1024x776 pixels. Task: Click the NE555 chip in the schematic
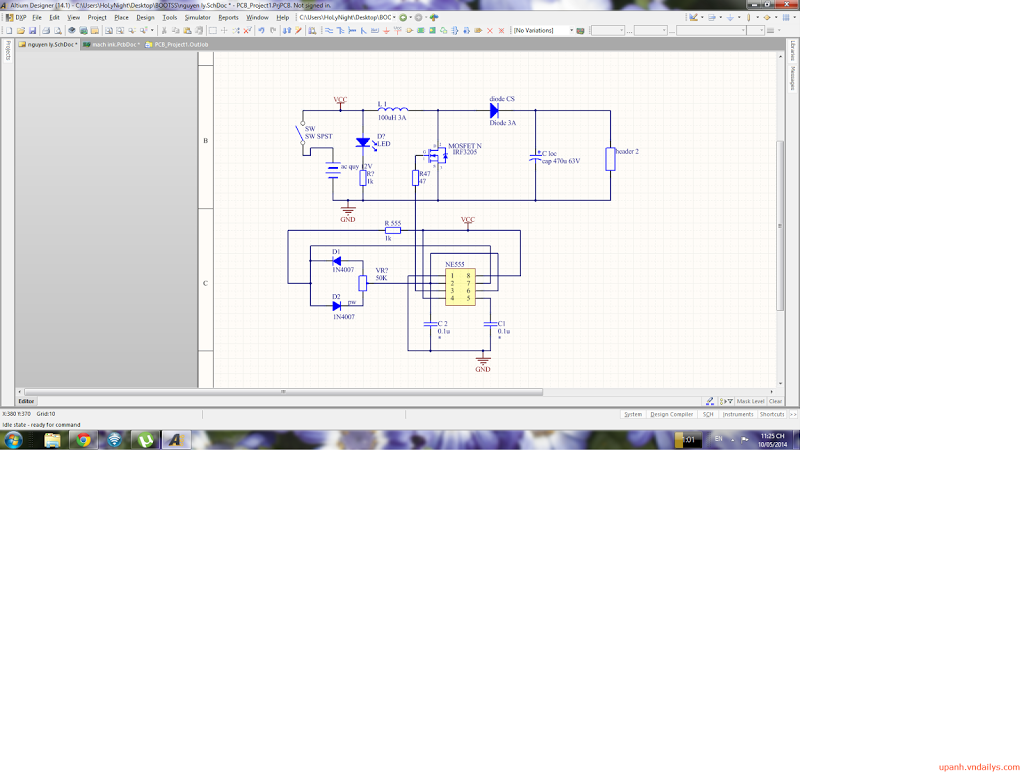pyautogui.click(x=460, y=287)
